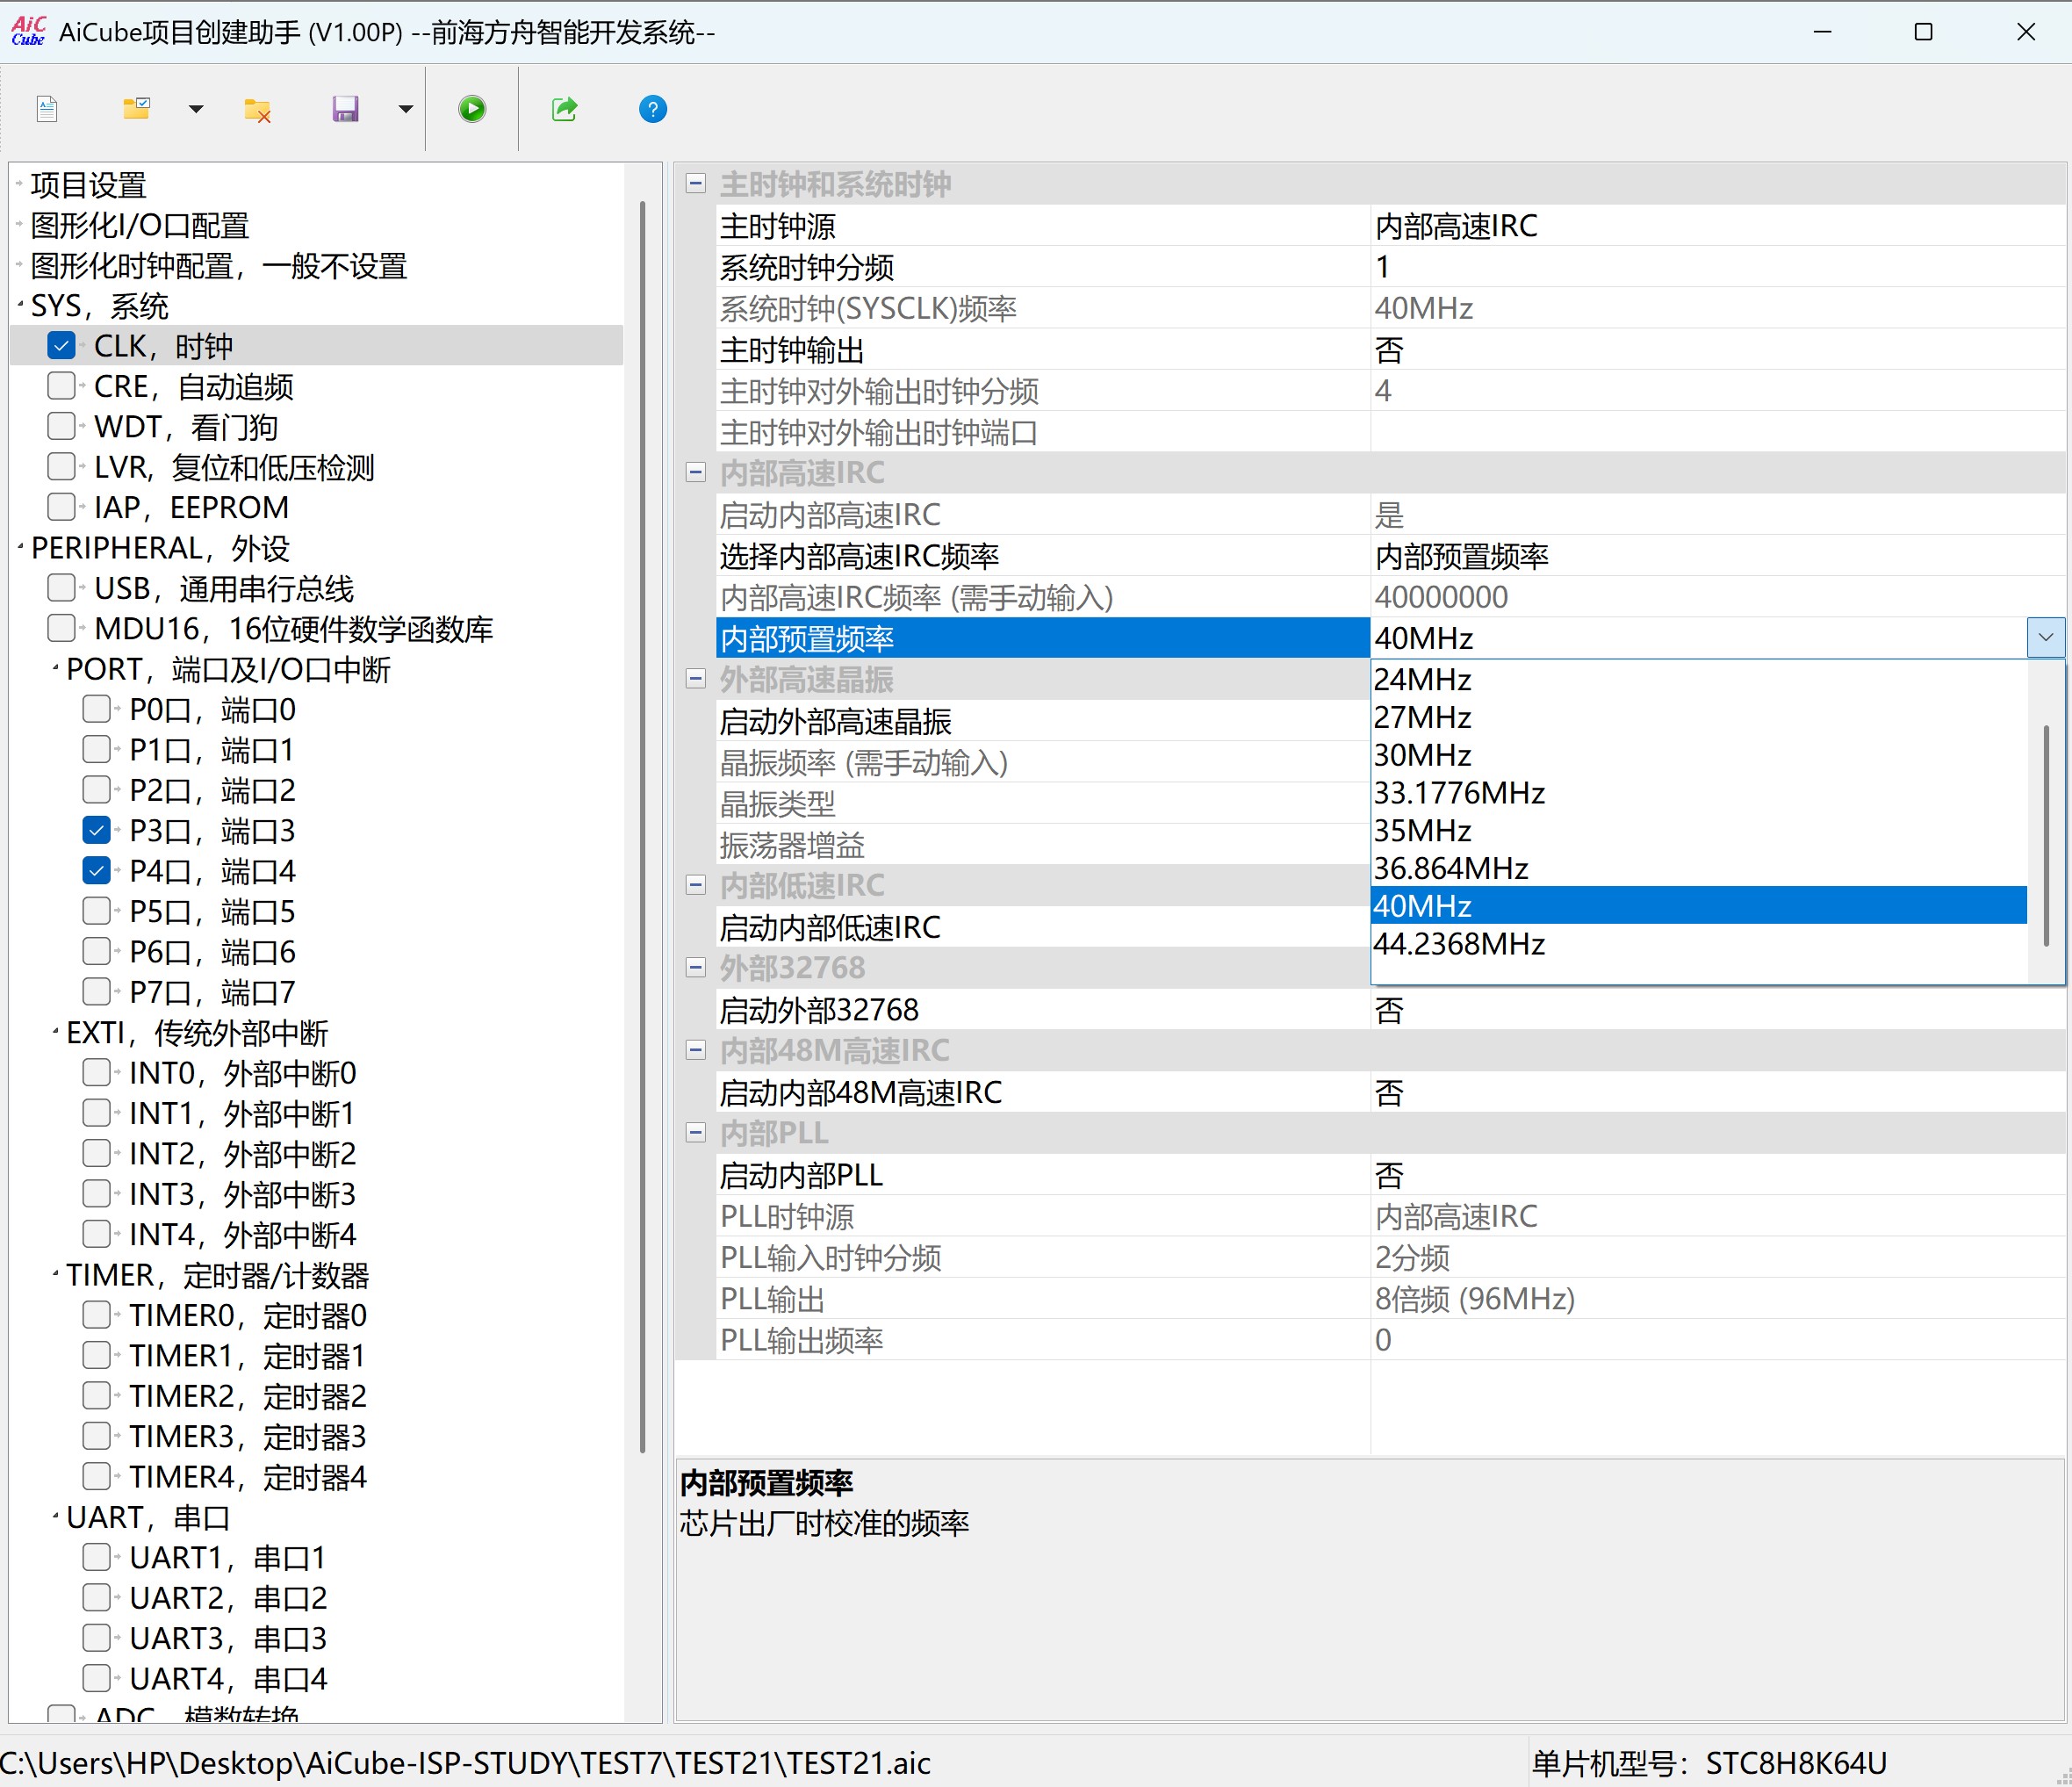Uncheck the P4口, 端口4 checkbox

pos(96,871)
